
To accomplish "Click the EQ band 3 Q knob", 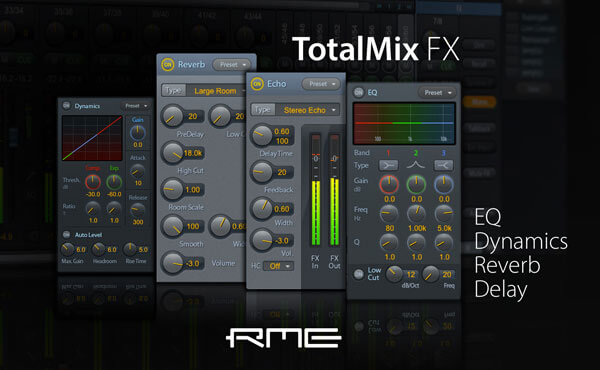I will 444,243.
